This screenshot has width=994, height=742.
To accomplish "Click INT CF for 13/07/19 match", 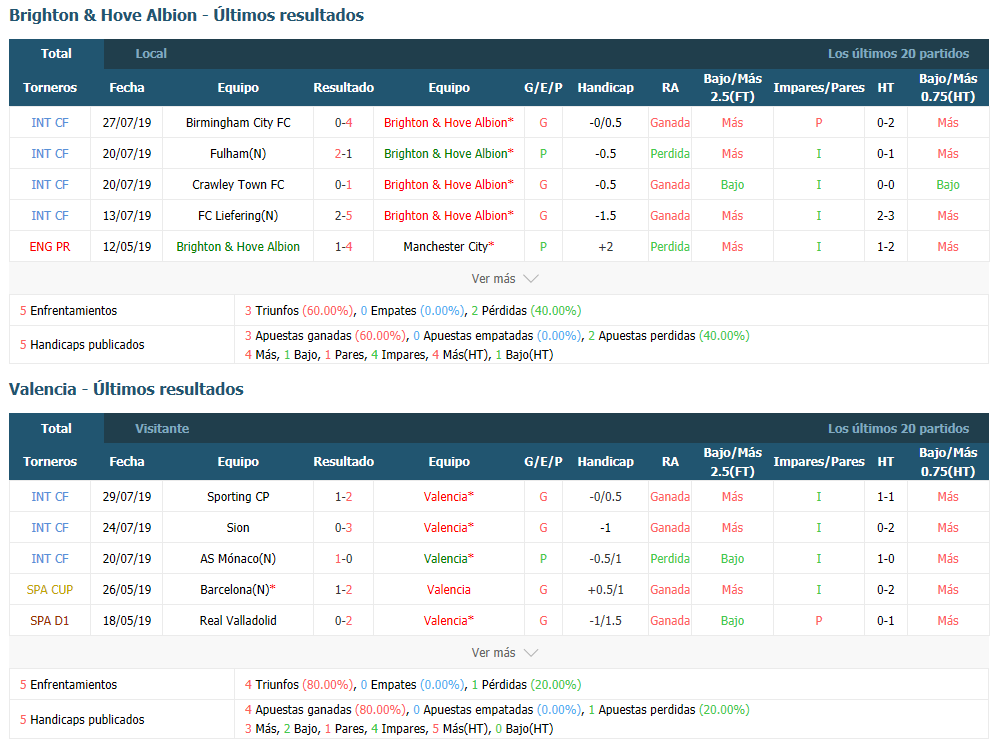I will (49, 216).
